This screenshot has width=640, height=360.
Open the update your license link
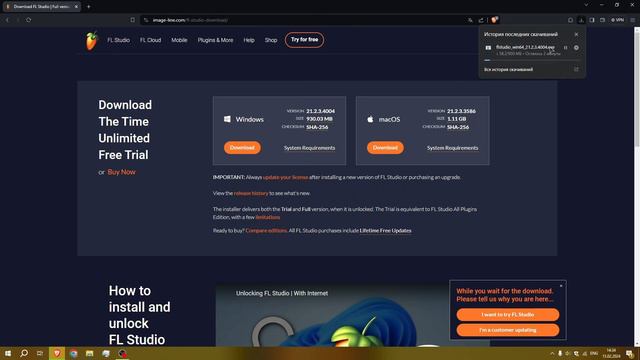(x=285, y=177)
